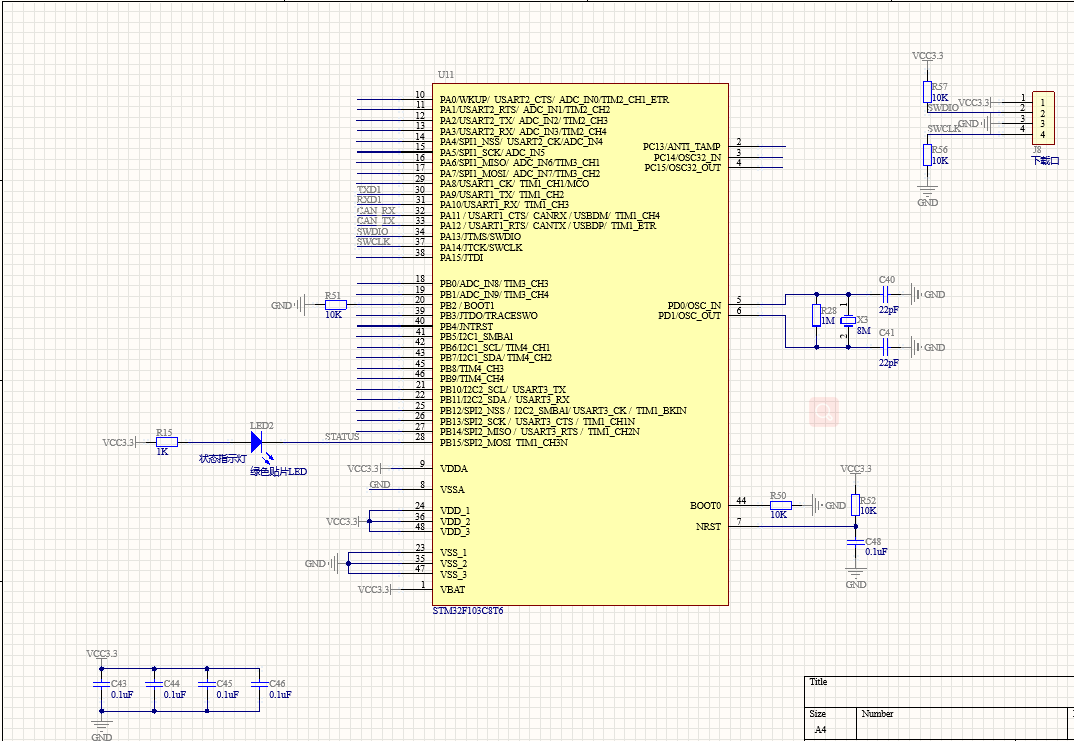
Task: Click the PD0/OSC_IN pin name
Action: 695,305
